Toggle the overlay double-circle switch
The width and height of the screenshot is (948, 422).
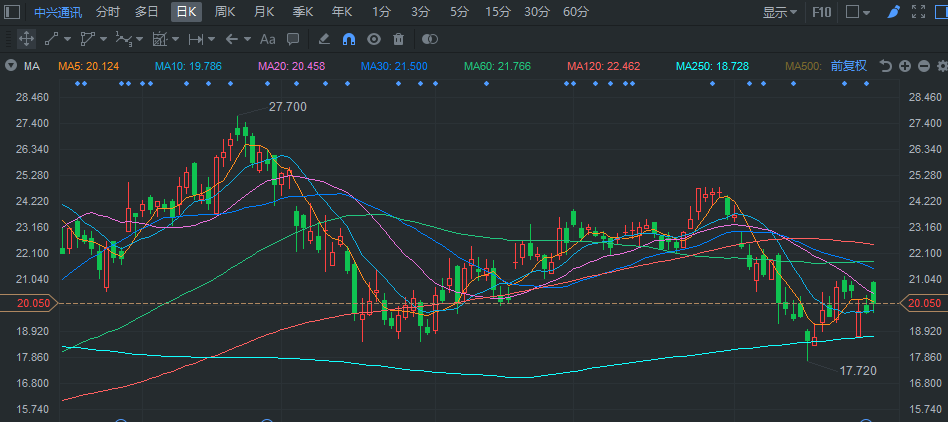pos(429,39)
